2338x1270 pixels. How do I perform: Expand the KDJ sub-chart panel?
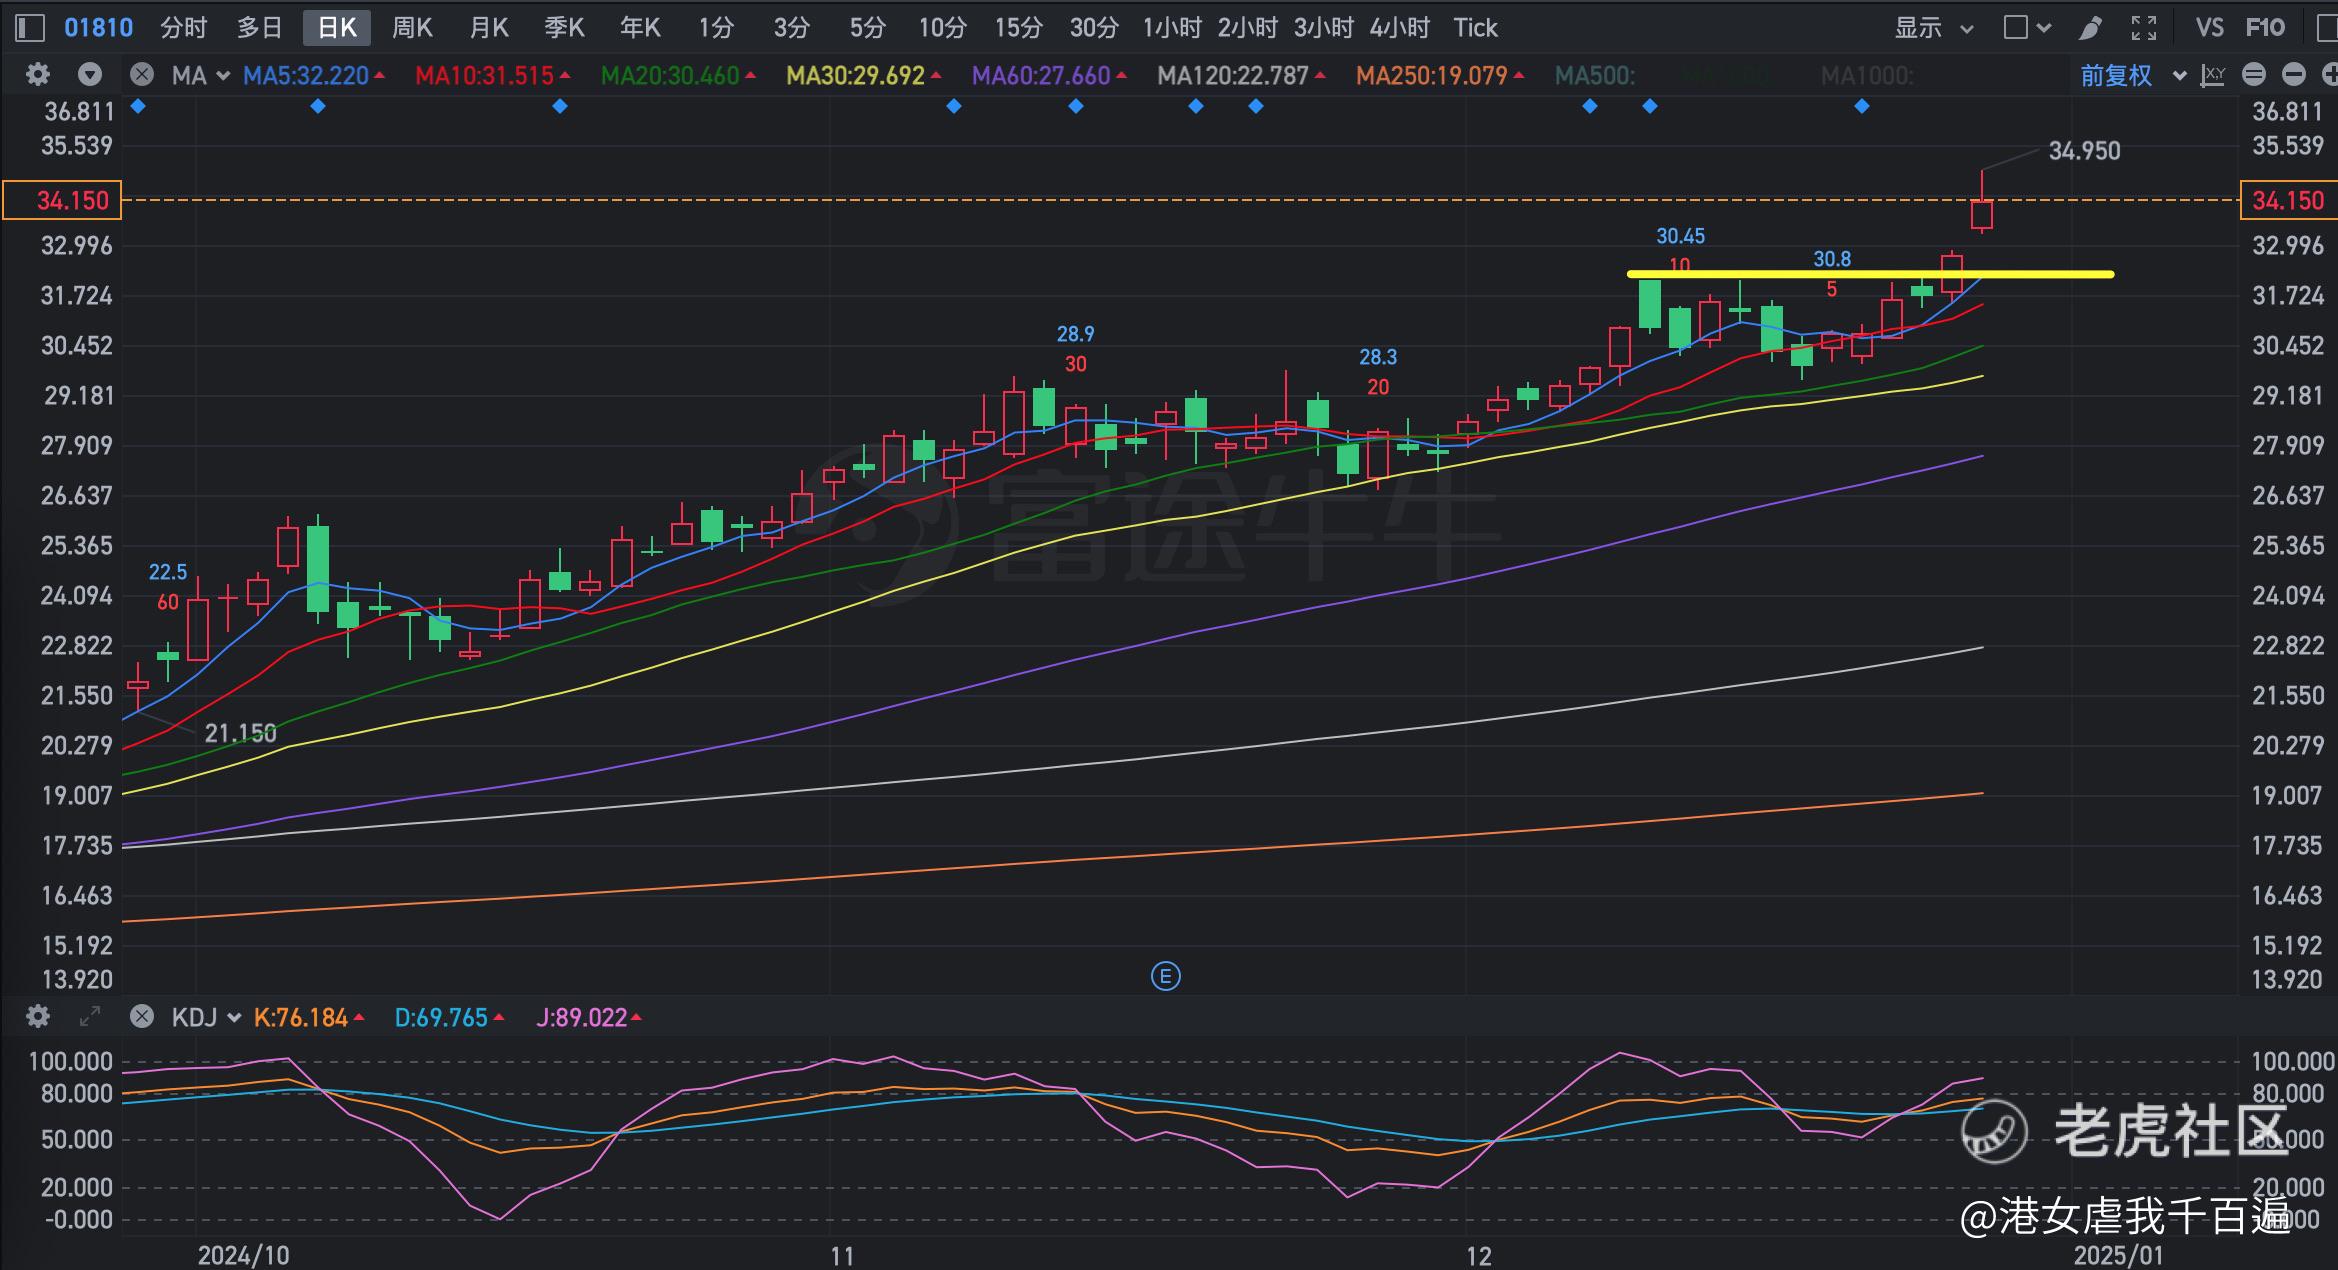pos(90,1017)
